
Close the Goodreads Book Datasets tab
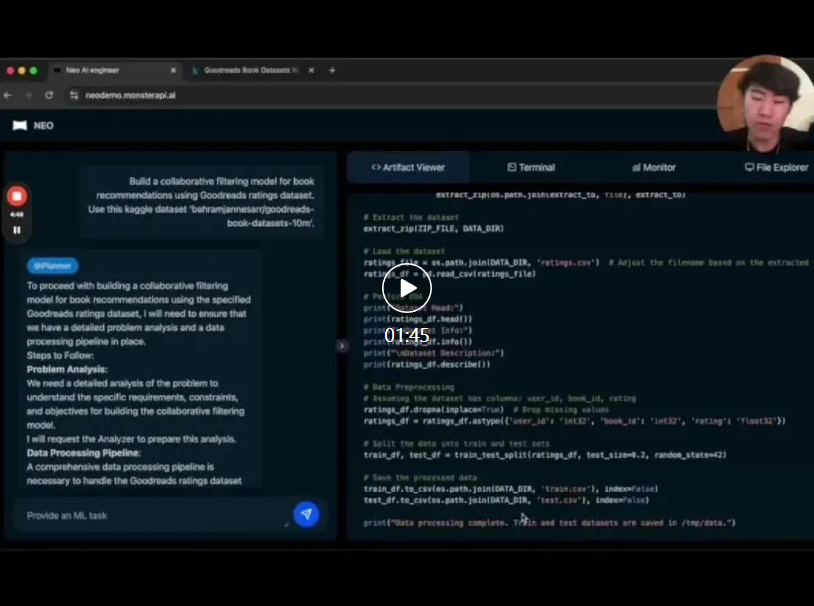311,70
